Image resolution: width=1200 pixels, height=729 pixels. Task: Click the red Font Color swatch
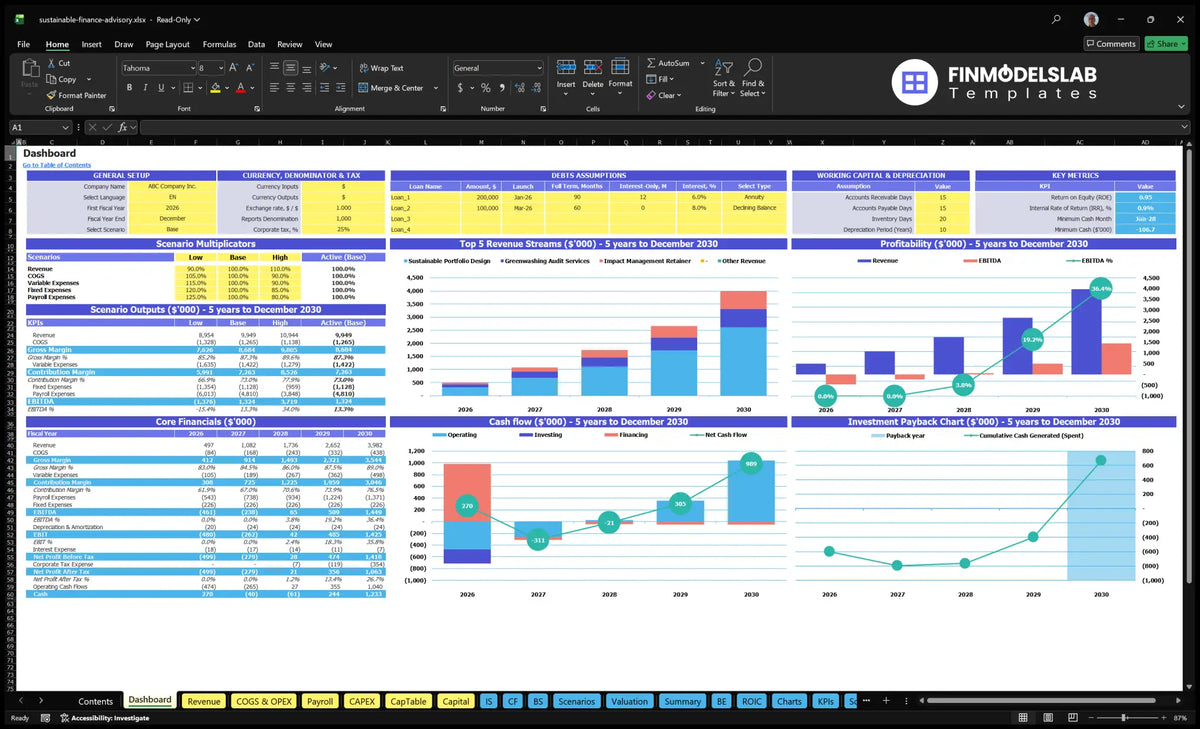[240, 88]
